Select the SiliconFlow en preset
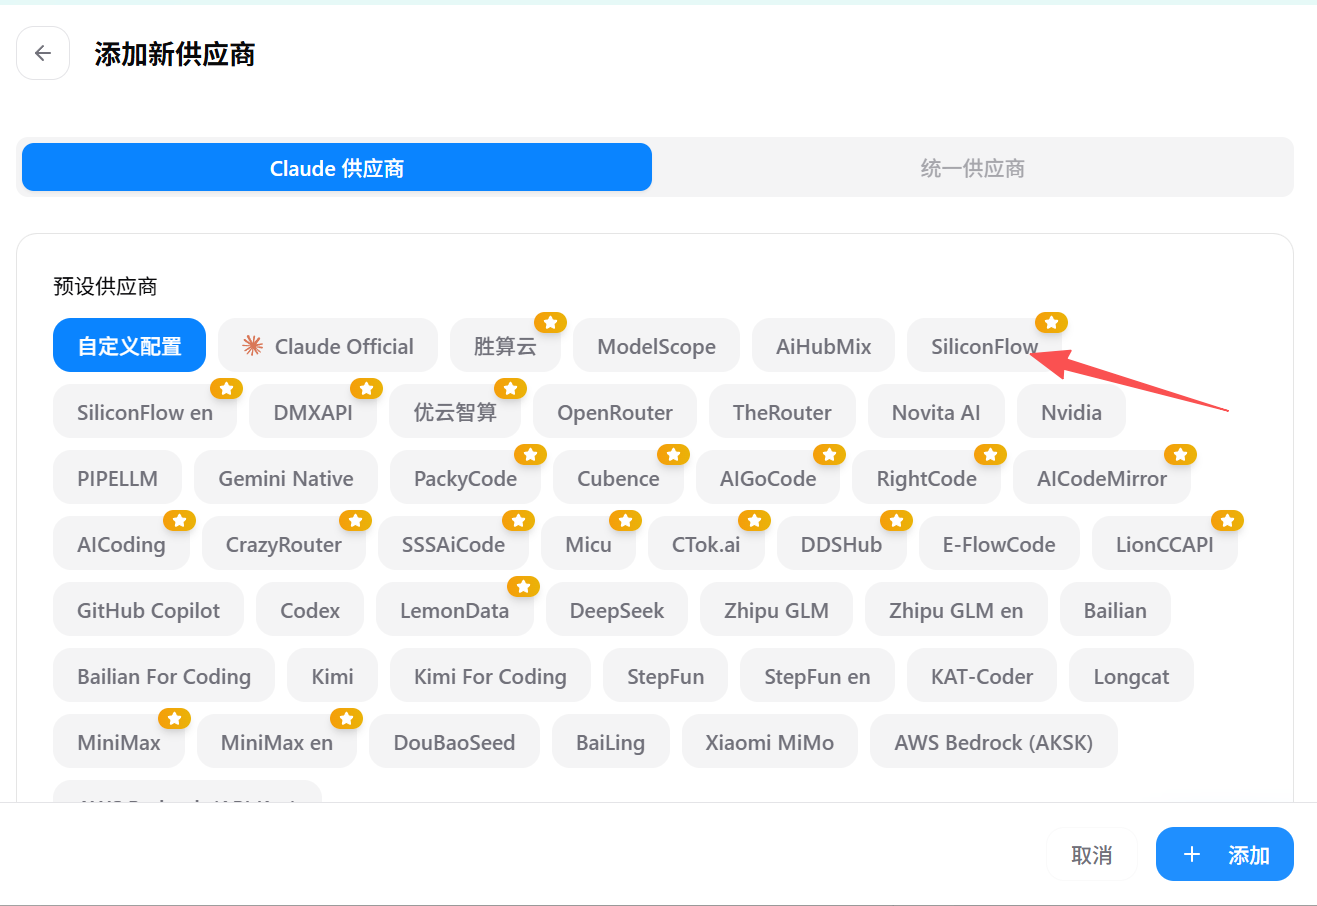Screen dimensions: 1317x906 [x=145, y=412]
